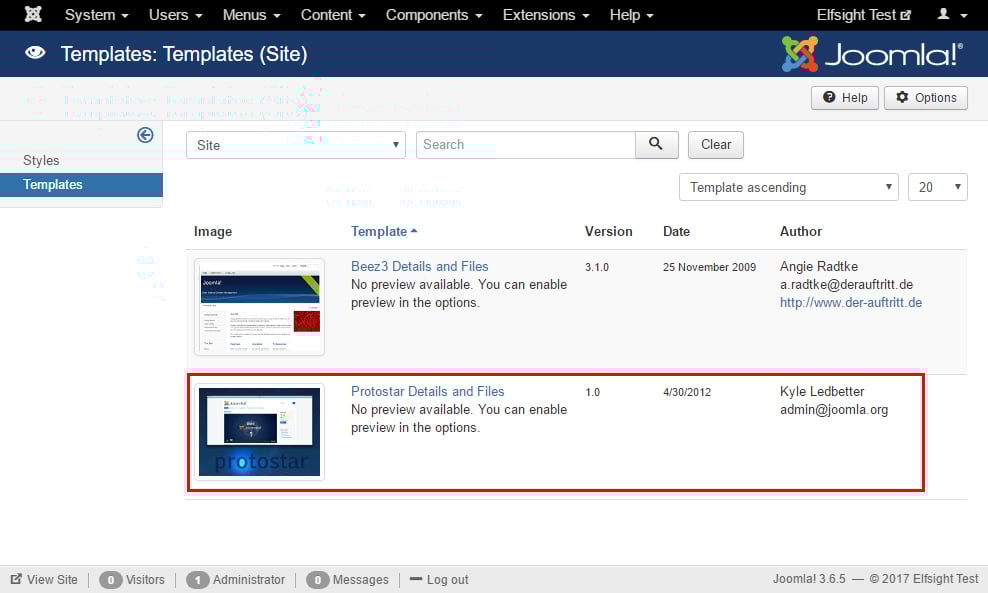The width and height of the screenshot is (988, 593).
Task: Open the Content menu
Action: 333,14
